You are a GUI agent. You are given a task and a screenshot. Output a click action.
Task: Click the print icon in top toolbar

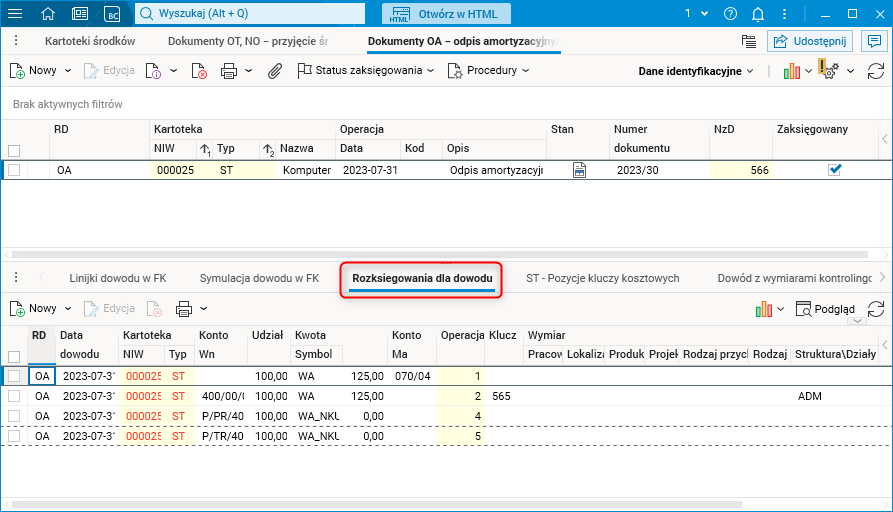229,71
